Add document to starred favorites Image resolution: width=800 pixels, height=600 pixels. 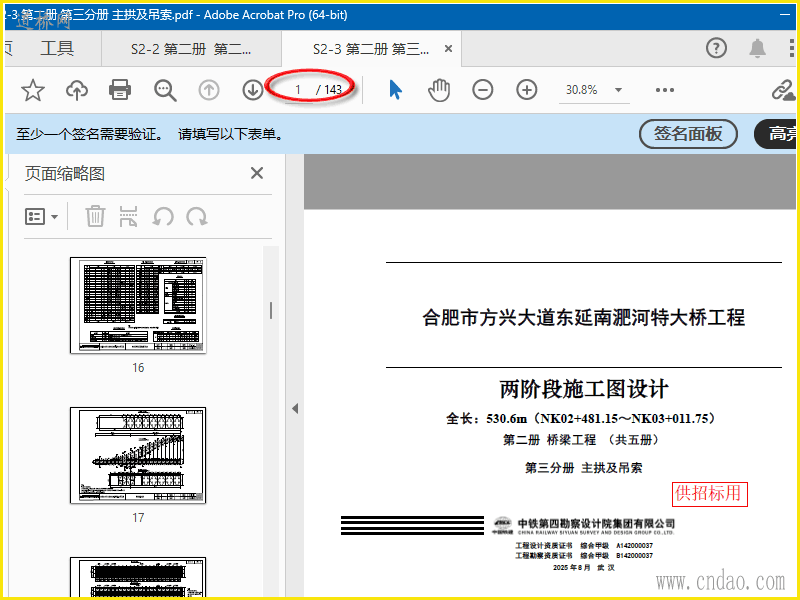[x=33, y=90]
